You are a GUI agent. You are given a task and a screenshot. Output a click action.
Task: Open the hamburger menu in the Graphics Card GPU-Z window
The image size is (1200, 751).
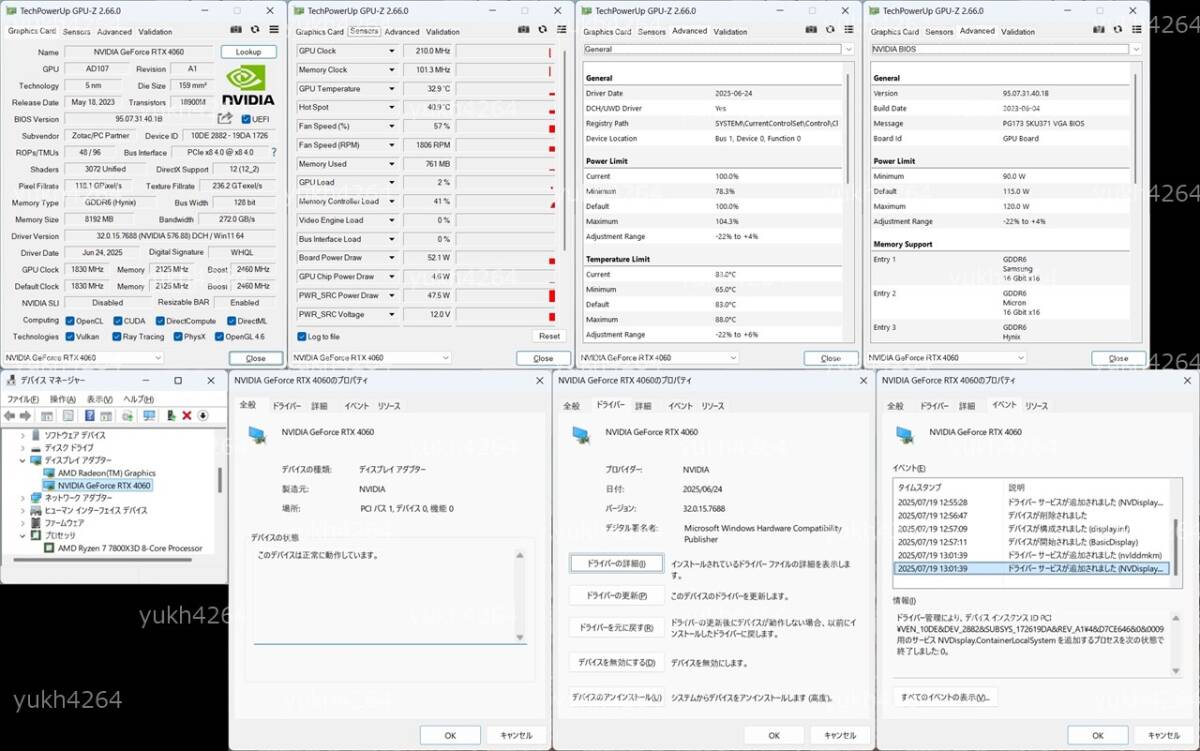272,30
